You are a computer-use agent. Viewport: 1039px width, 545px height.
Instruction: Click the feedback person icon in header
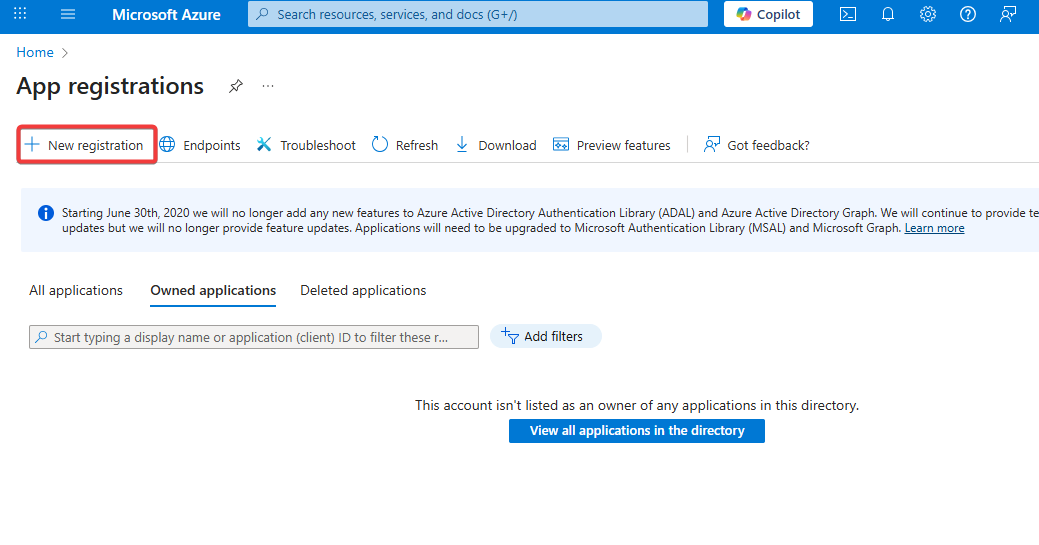1008,14
